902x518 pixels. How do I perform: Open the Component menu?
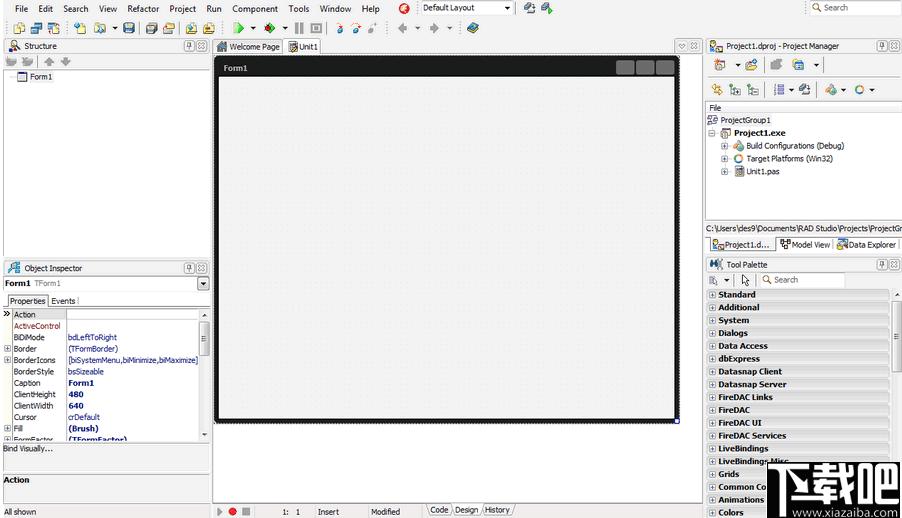(x=255, y=9)
